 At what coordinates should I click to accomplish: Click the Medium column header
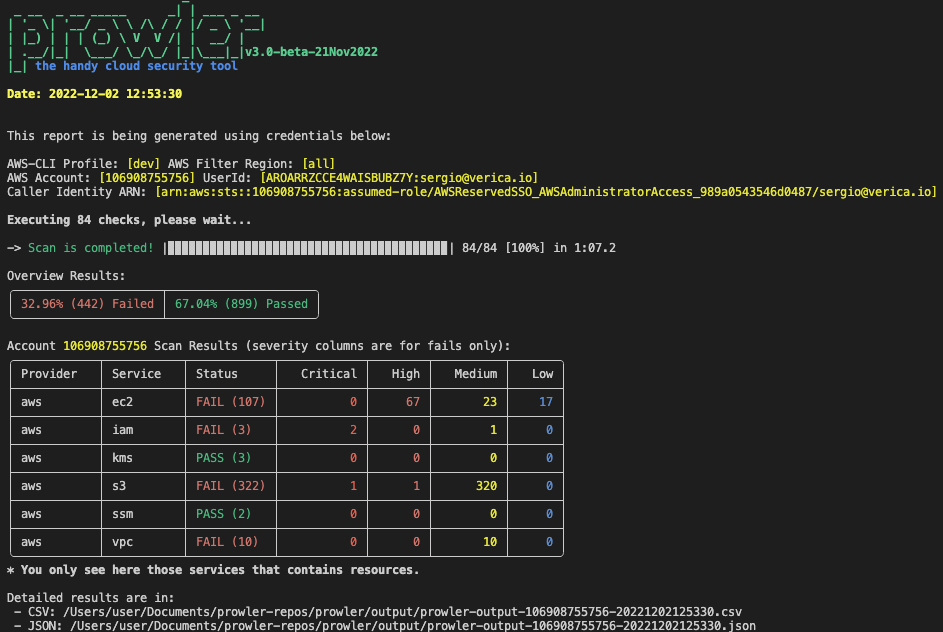point(475,374)
